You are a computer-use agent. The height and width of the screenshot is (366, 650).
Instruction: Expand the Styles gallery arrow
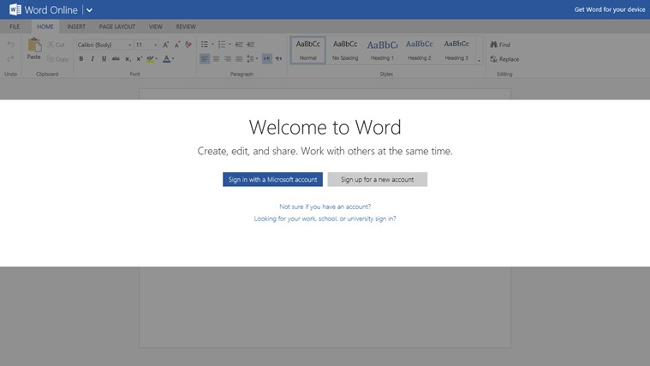click(479, 61)
